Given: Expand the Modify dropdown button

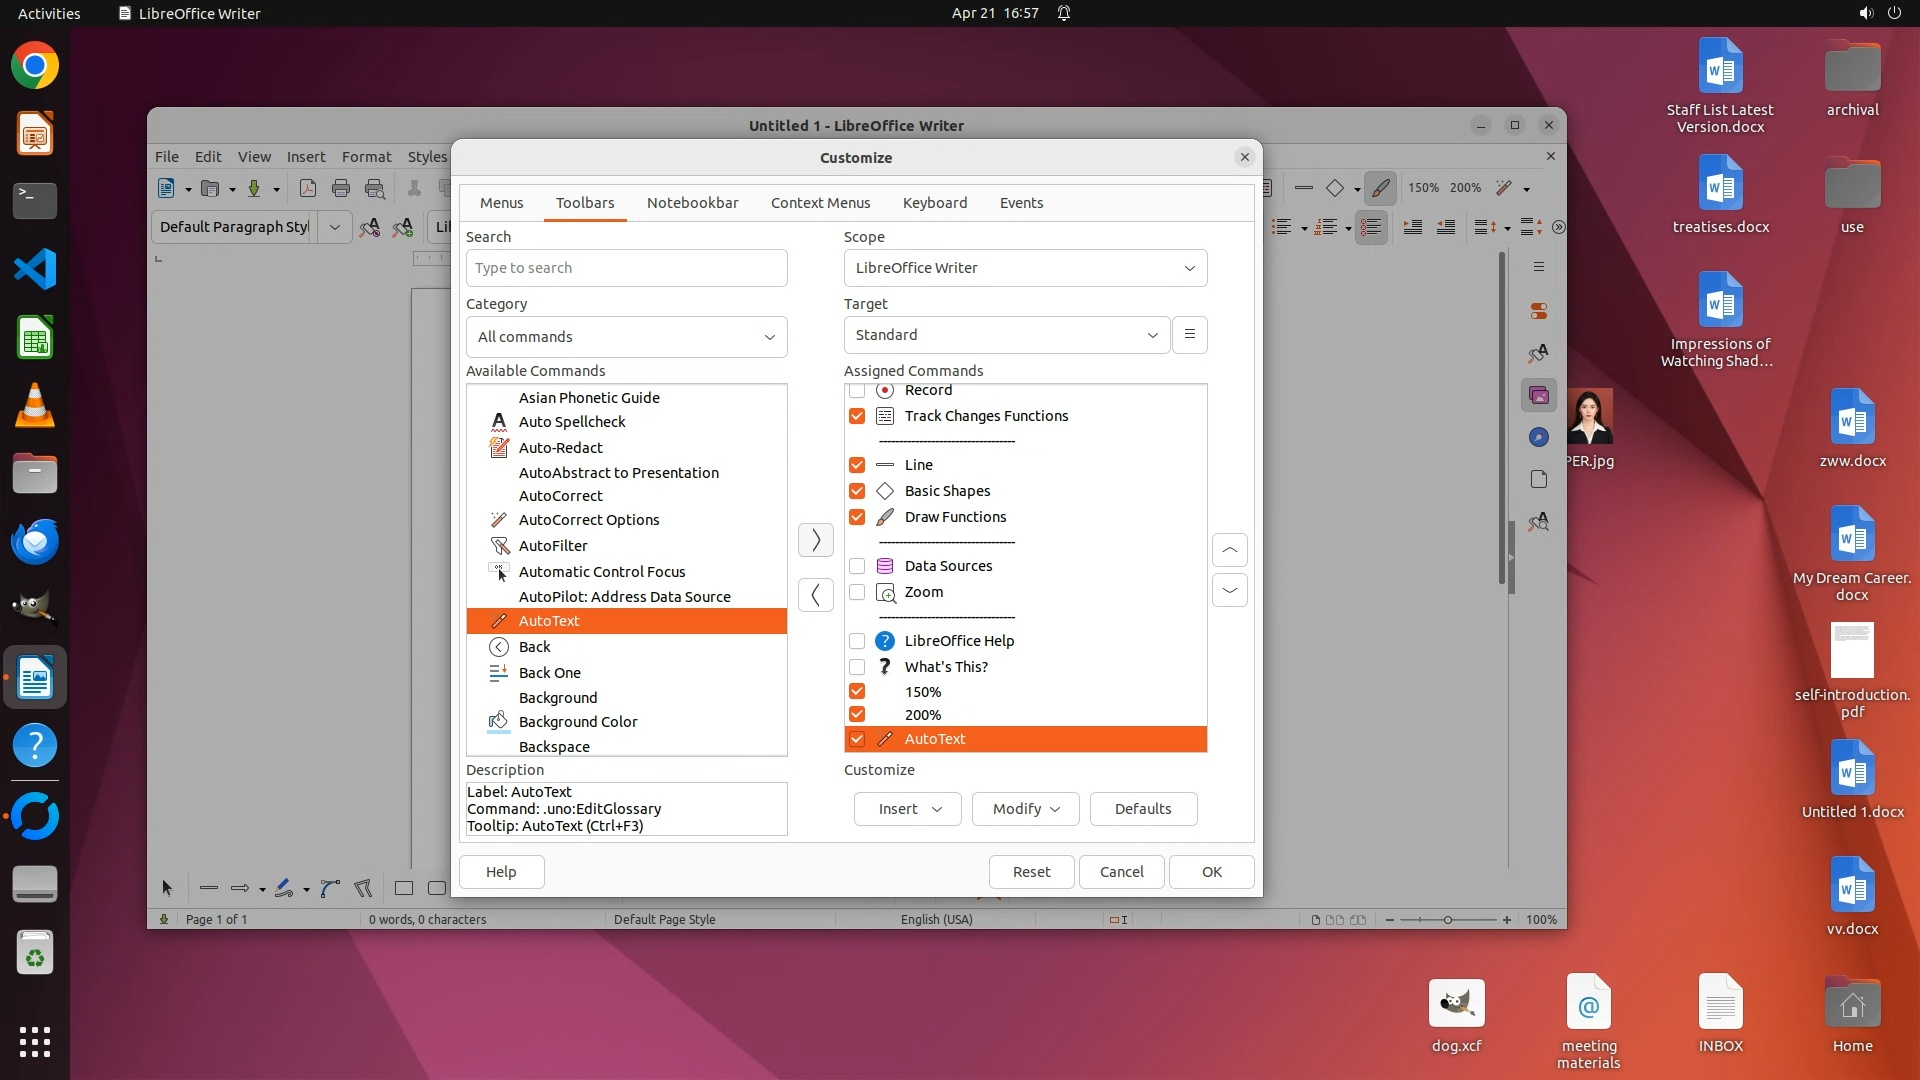Looking at the screenshot, I should click(1025, 809).
